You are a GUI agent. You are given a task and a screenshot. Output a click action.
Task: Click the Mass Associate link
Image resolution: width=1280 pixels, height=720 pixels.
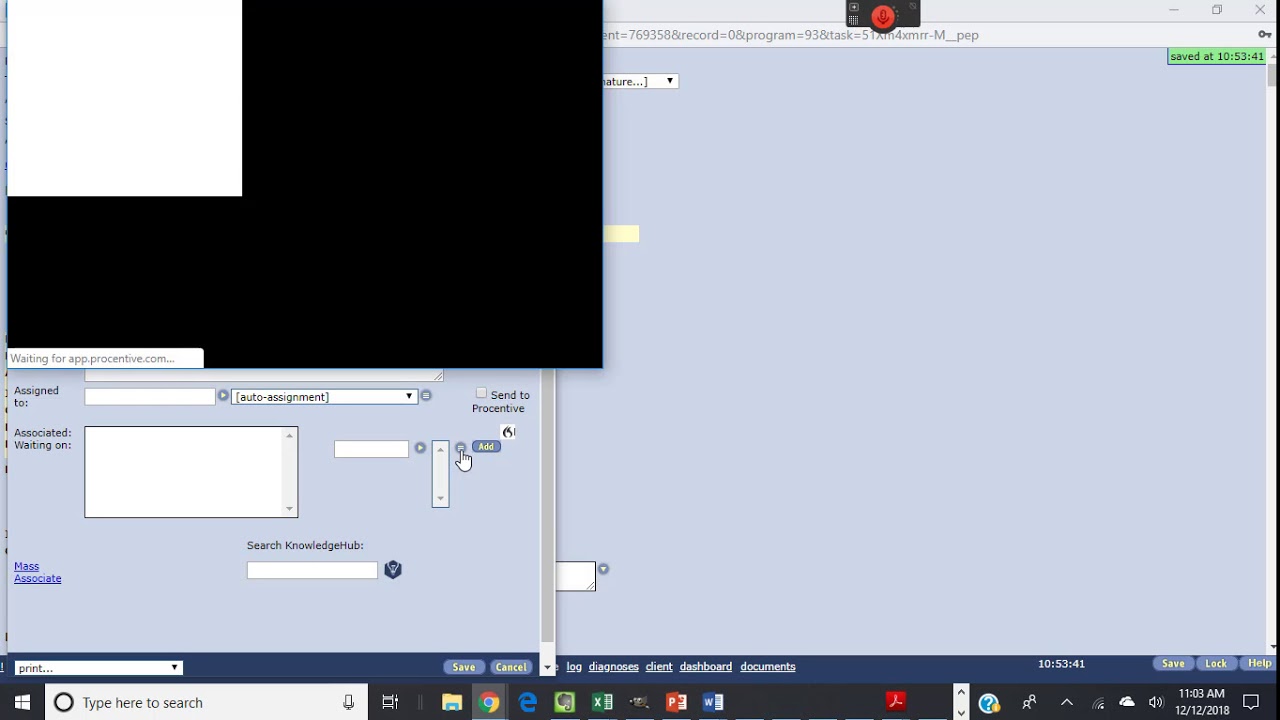37,572
